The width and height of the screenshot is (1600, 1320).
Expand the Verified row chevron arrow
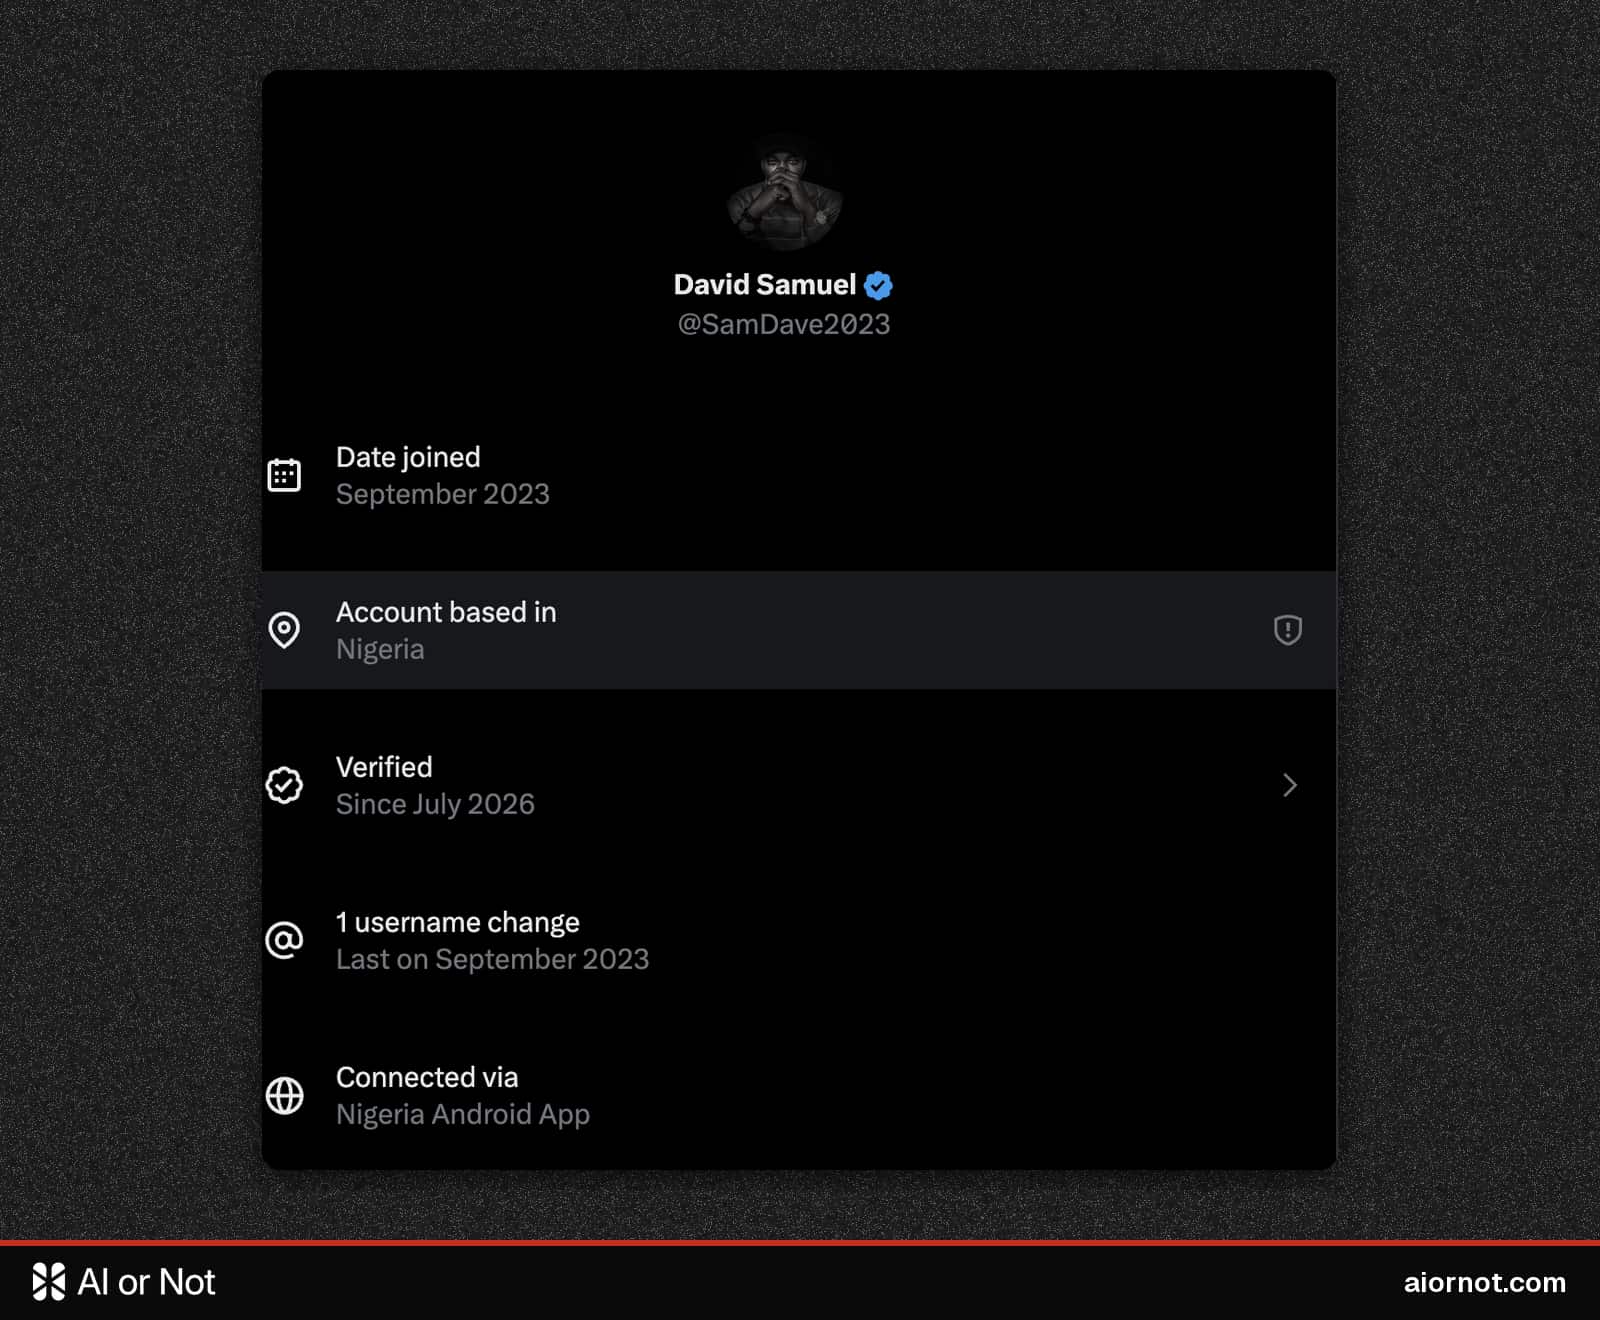click(x=1290, y=785)
